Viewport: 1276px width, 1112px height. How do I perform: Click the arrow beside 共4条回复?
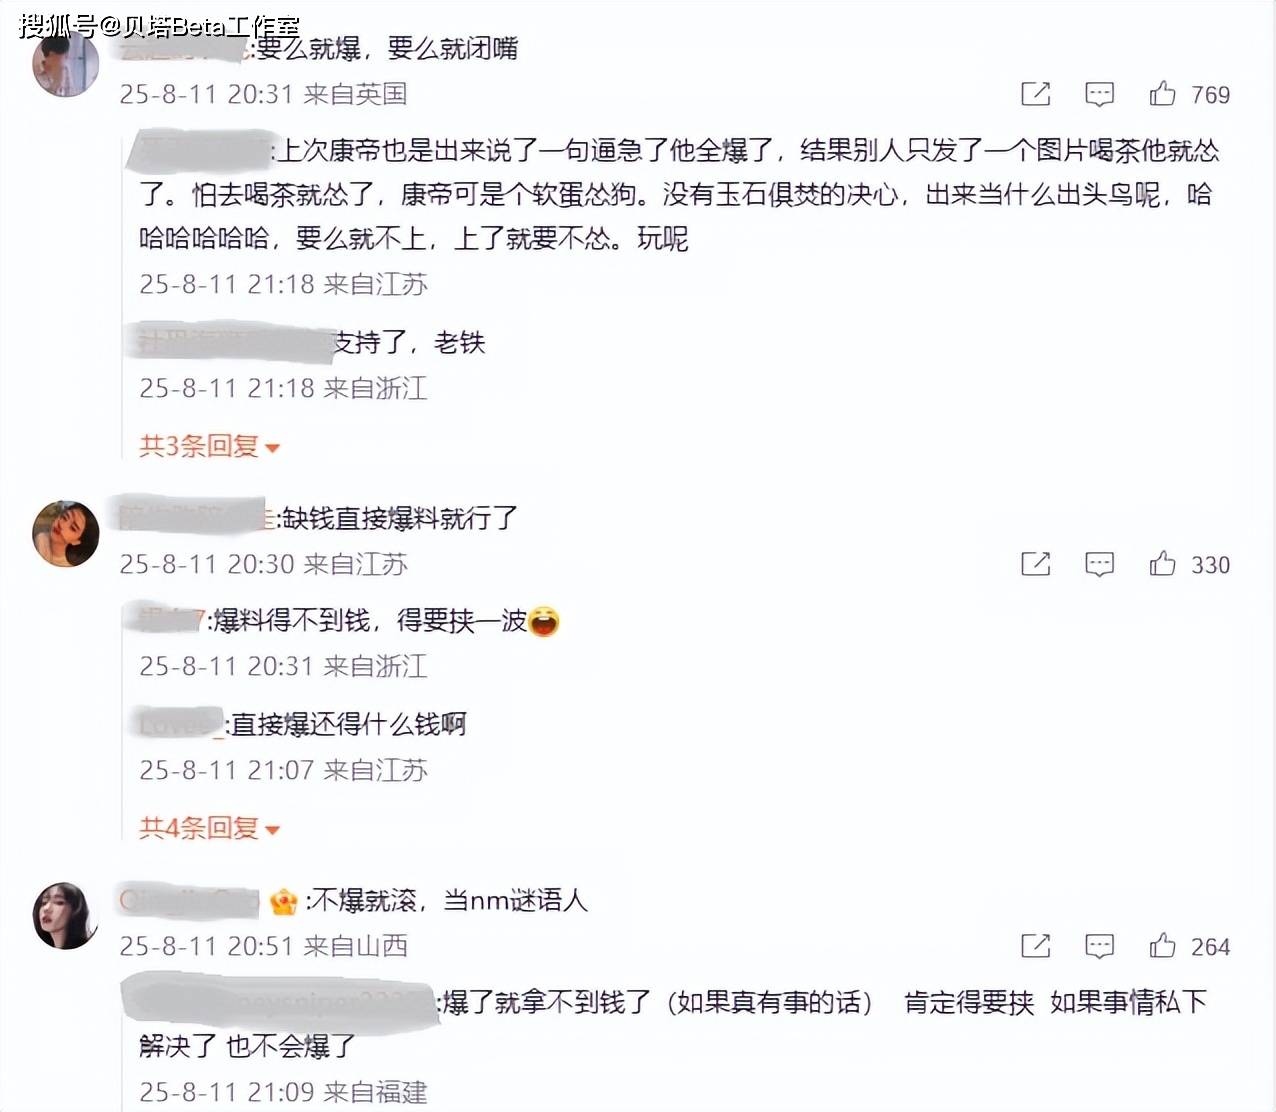pyautogui.click(x=272, y=830)
